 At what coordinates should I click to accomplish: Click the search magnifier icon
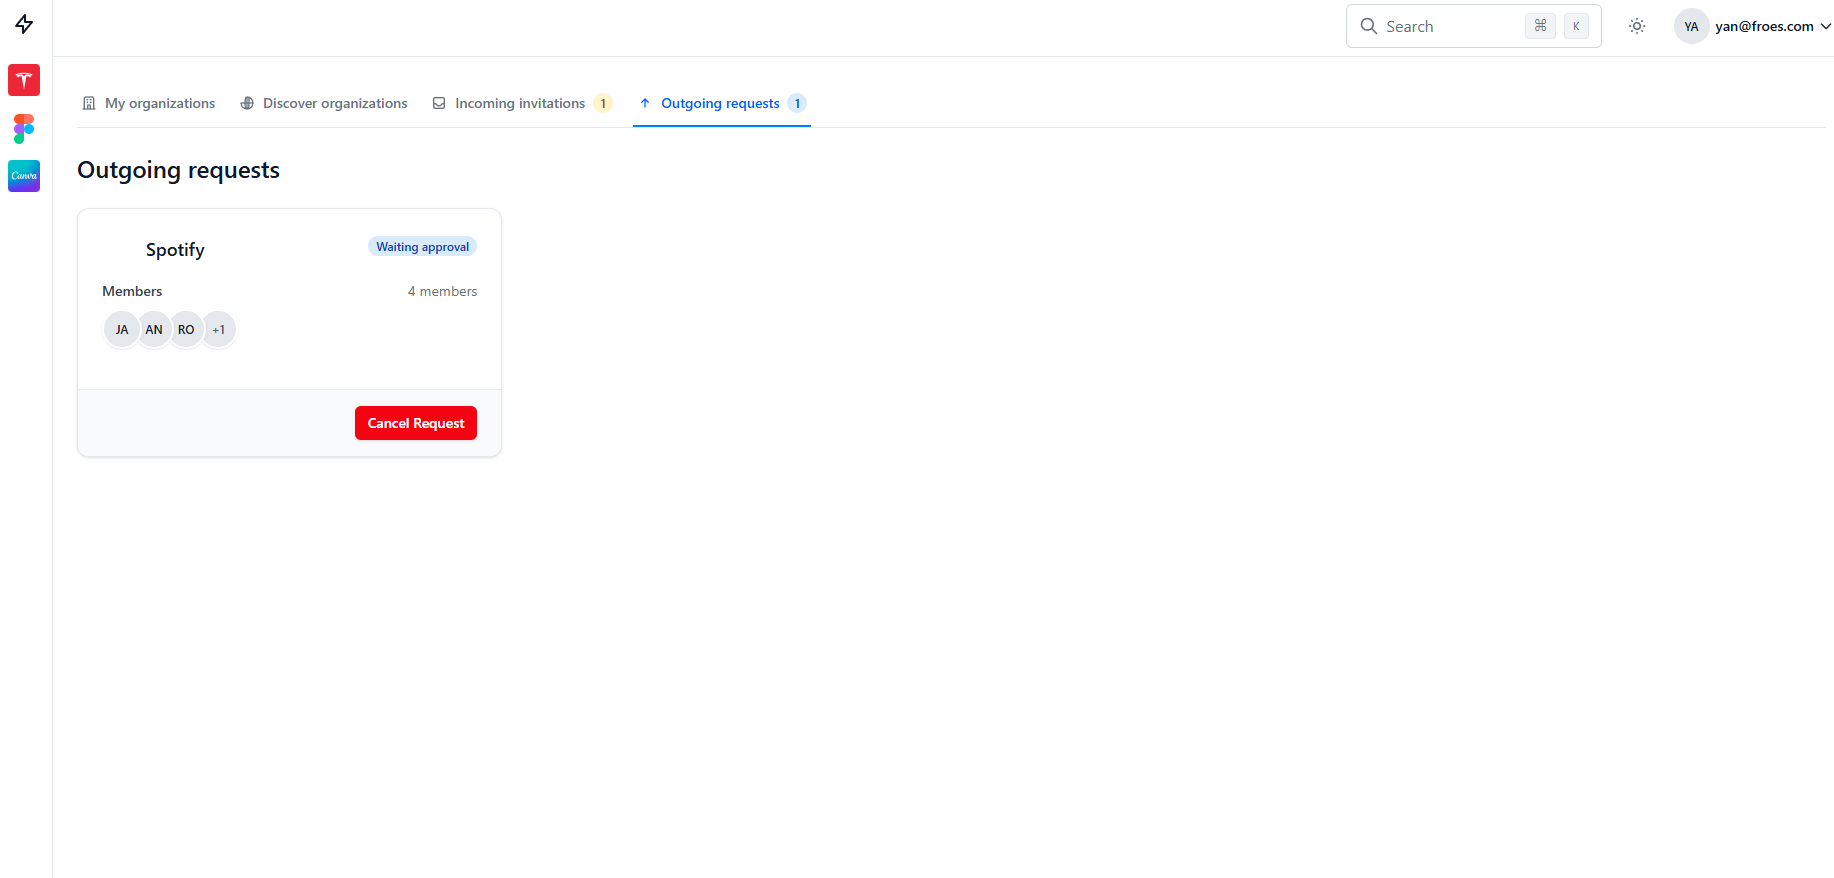(1369, 26)
